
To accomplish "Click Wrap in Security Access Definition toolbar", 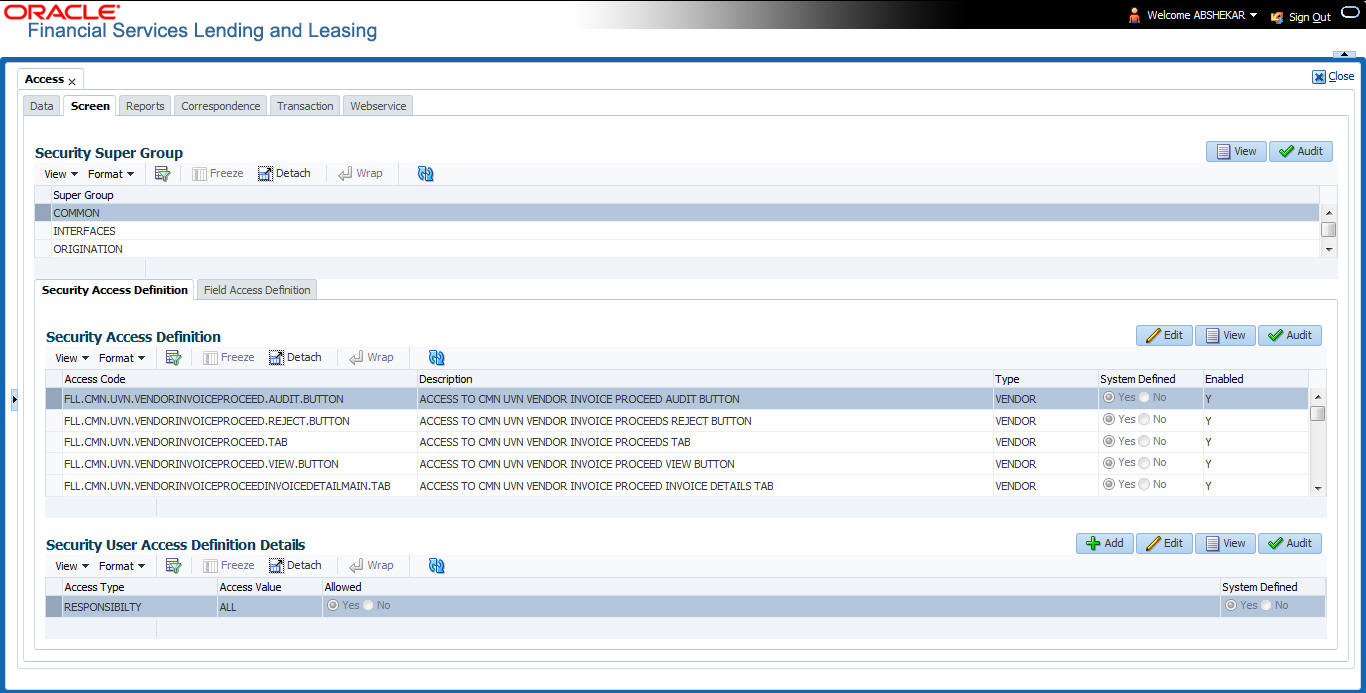I will pos(371,357).
